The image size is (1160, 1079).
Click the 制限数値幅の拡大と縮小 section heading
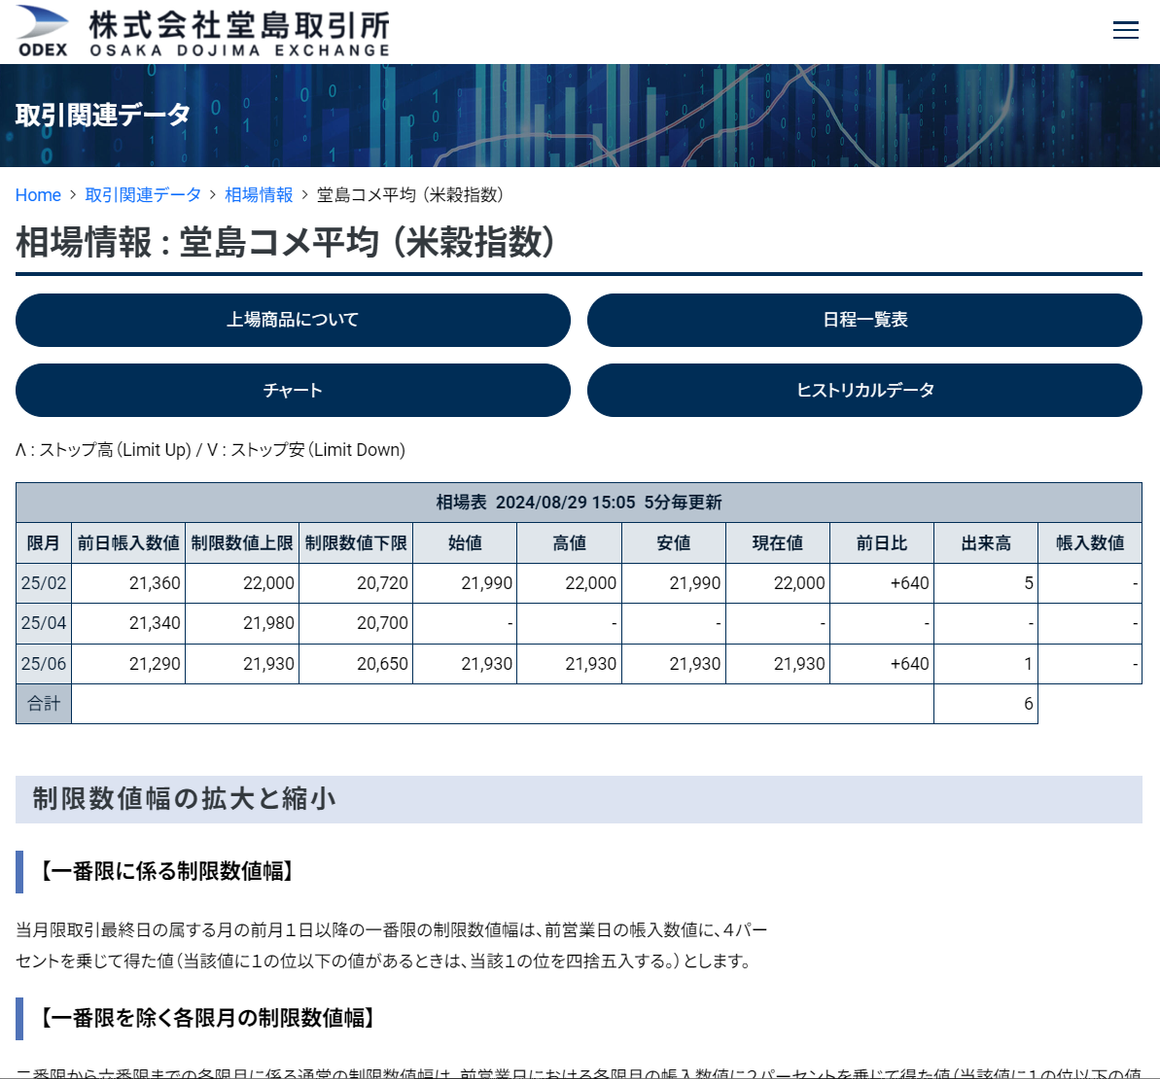(x=184, y=799)
